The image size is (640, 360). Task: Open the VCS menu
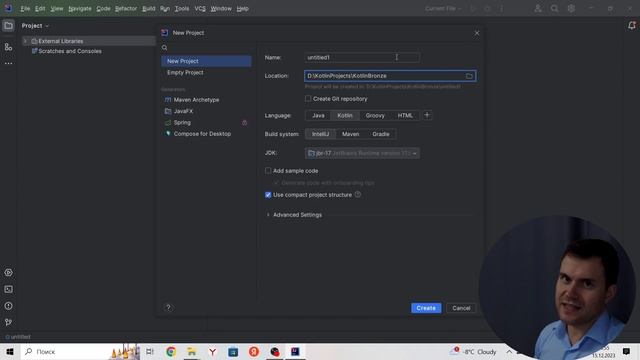[200, 9]
